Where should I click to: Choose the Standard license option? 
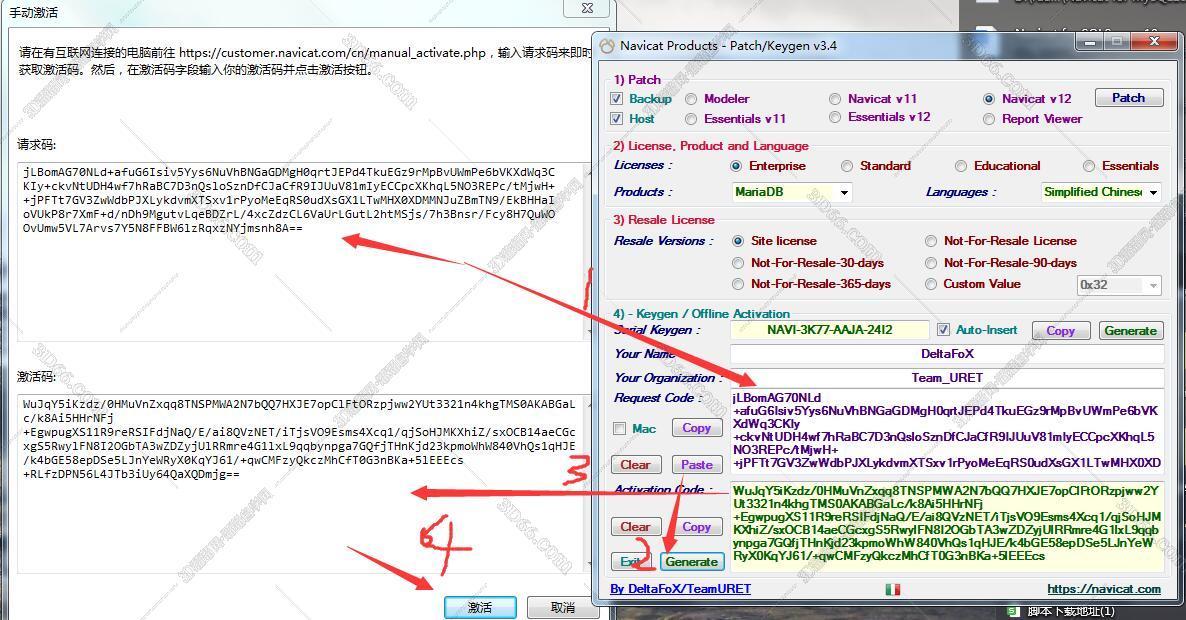tap(847, 166)
